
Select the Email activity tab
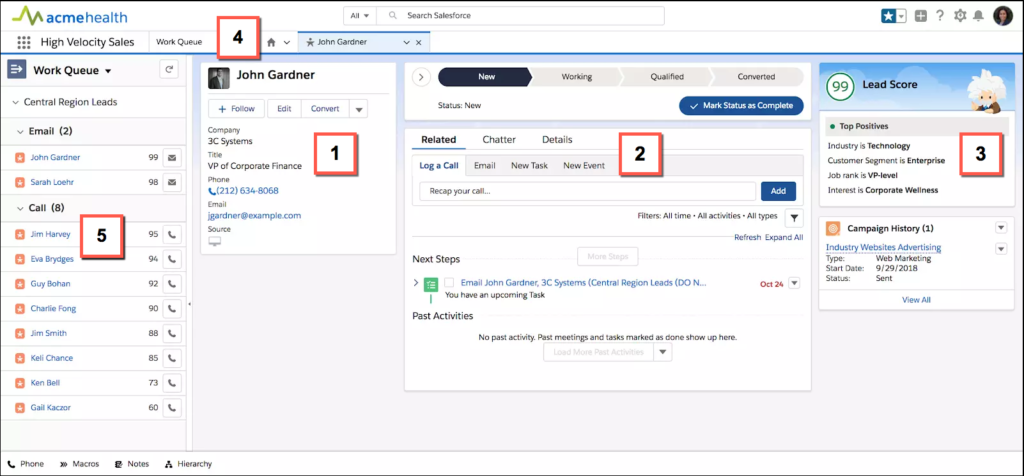pyautogui.click(x=485, y=166)
